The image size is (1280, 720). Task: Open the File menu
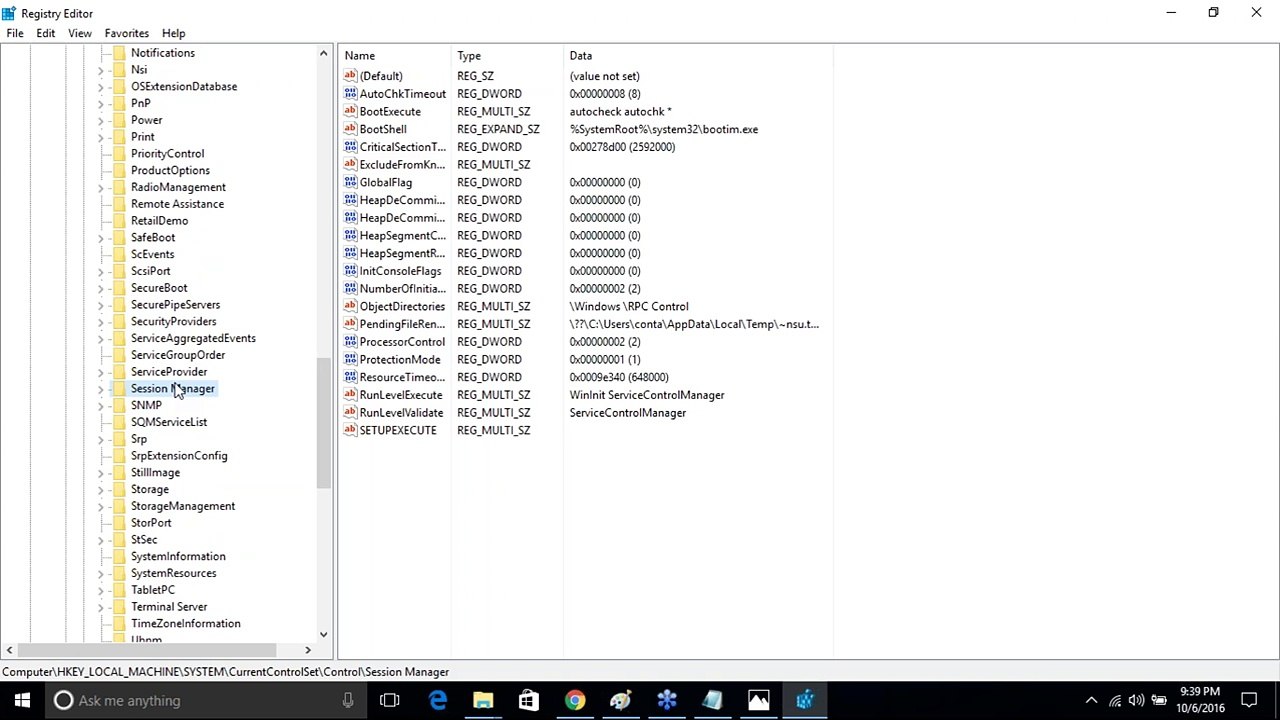[15, 33]
